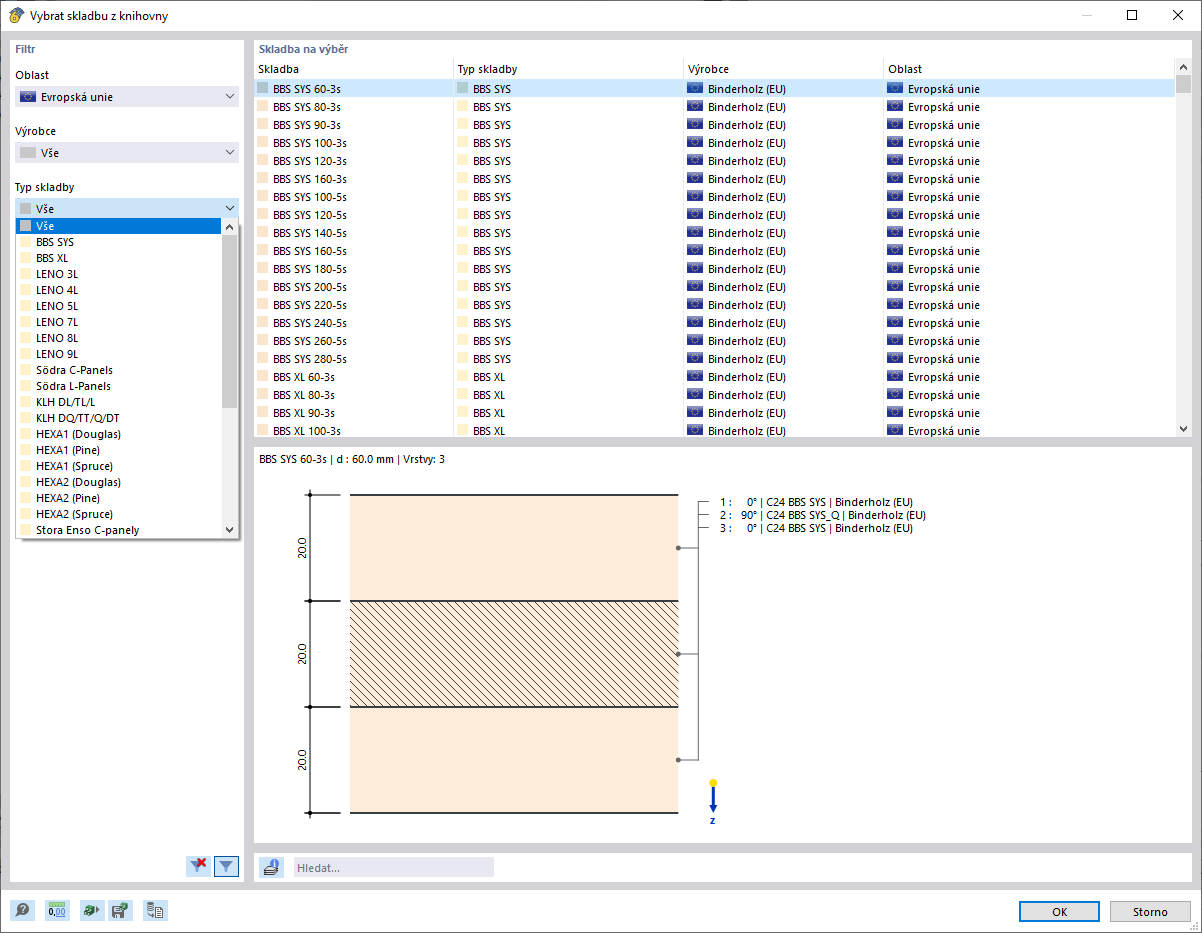Choose HEXA2 (Pine) in the dropdown list
The width and height of the screenshot is (1202, 933).
tap(119, 498)
